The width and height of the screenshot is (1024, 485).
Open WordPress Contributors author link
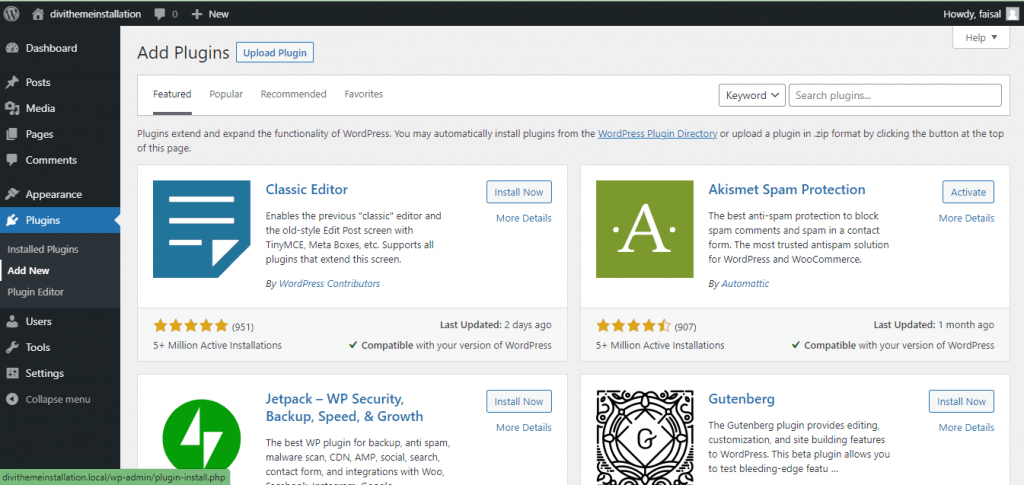[329, 283]
